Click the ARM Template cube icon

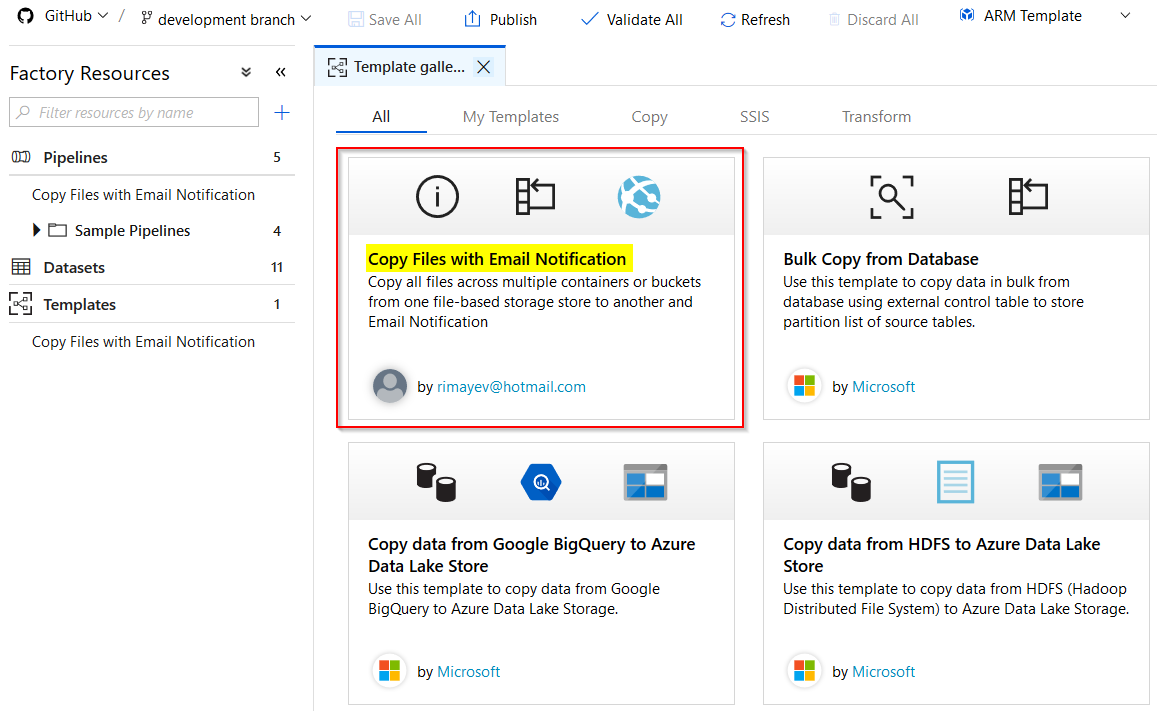967,15
